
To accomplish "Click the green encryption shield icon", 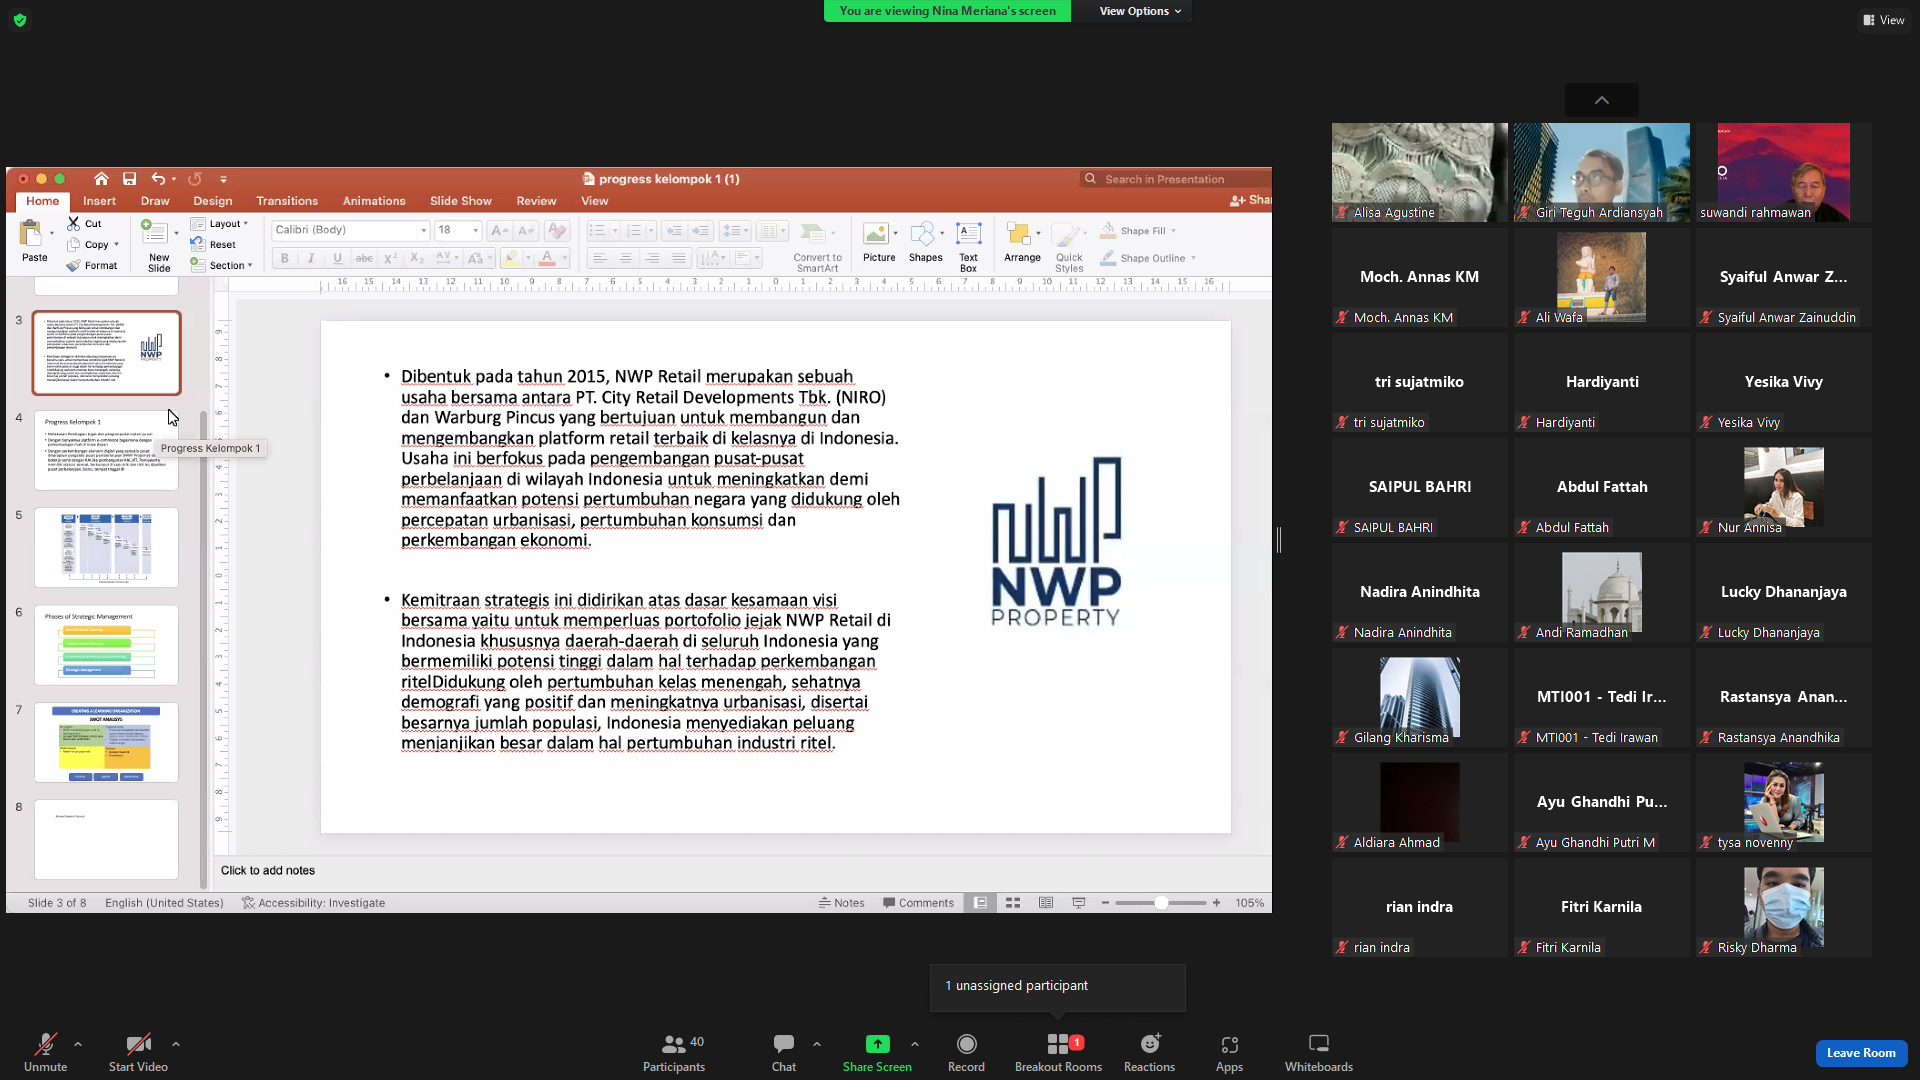I will click(20, 20).
